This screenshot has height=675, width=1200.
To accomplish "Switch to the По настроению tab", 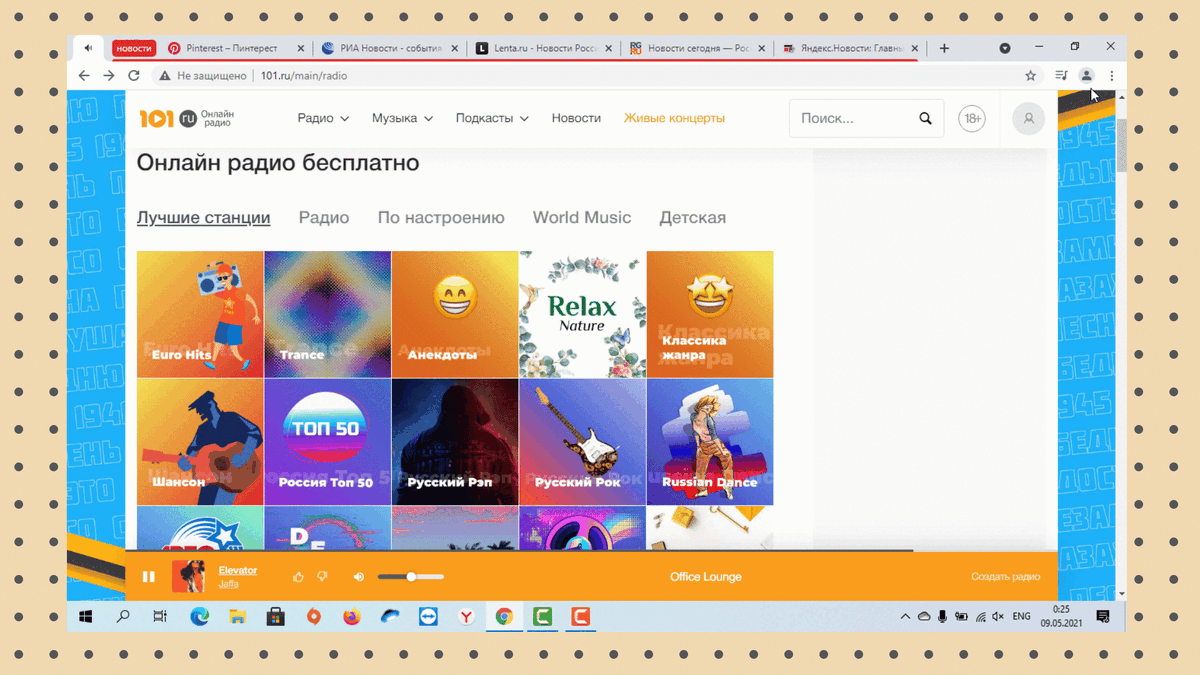I will pyautogui.click(x=441, y=218).
